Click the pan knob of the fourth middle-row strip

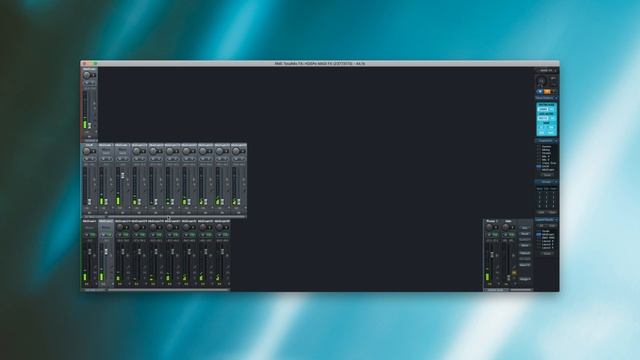tap(137, 151)
